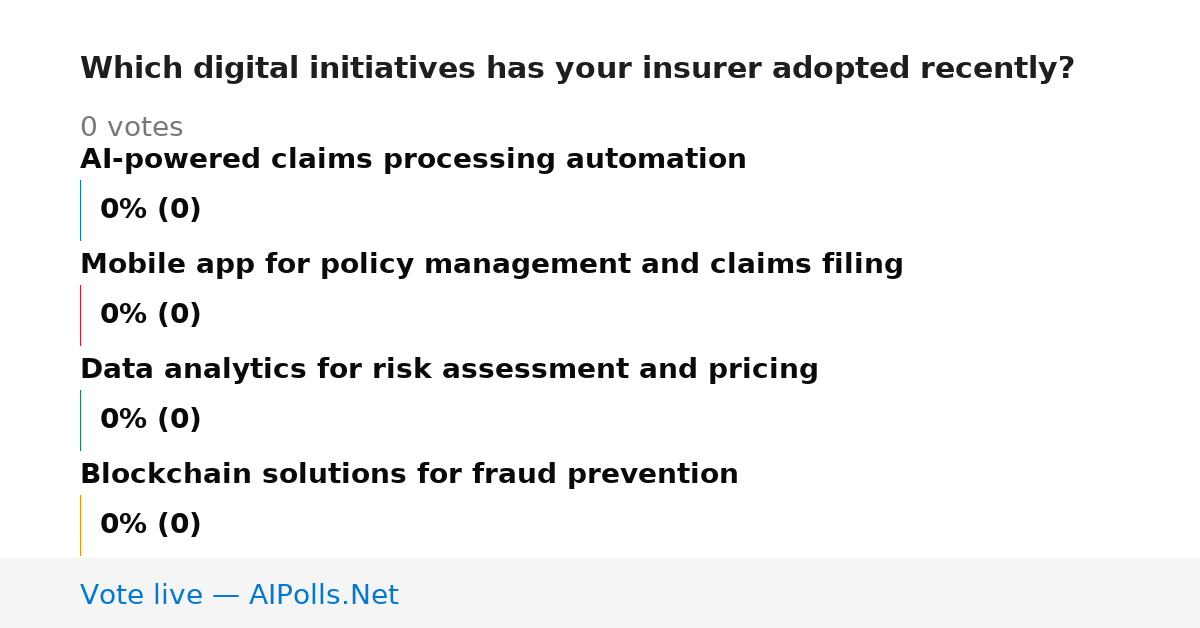Screen dimensions: 1200x628
Task: Click 0% (0) result under AI-powered claims
Action: 150,210
